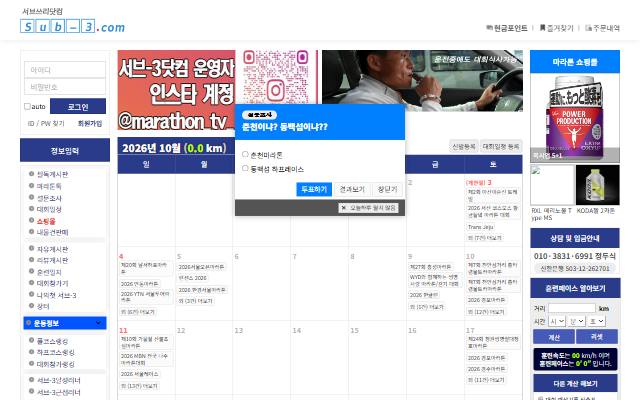Click 외 (13건) 더보기 on October 11
The height and width of the screenshot is (400, 640).
139,386
